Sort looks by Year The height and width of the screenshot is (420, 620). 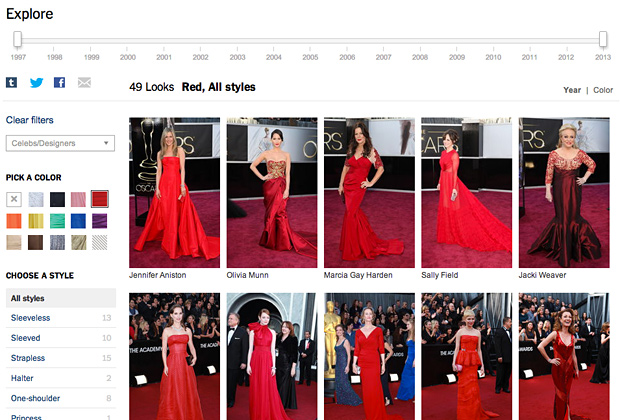coord(572,90)
